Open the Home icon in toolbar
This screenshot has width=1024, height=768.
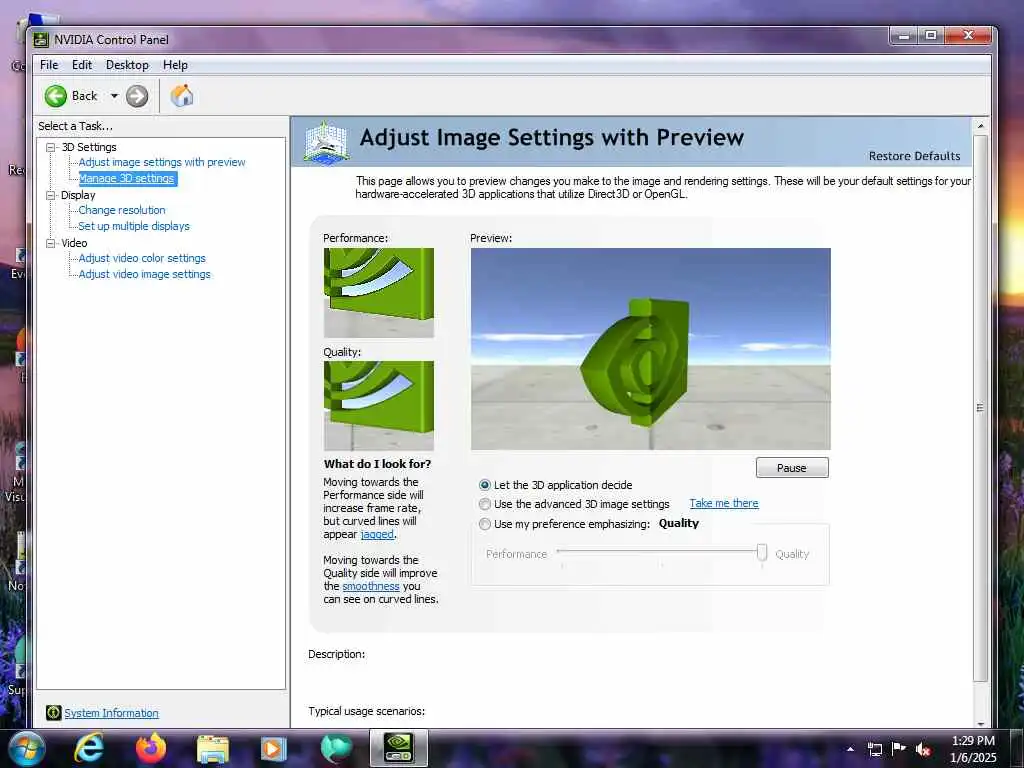[182, 95]
